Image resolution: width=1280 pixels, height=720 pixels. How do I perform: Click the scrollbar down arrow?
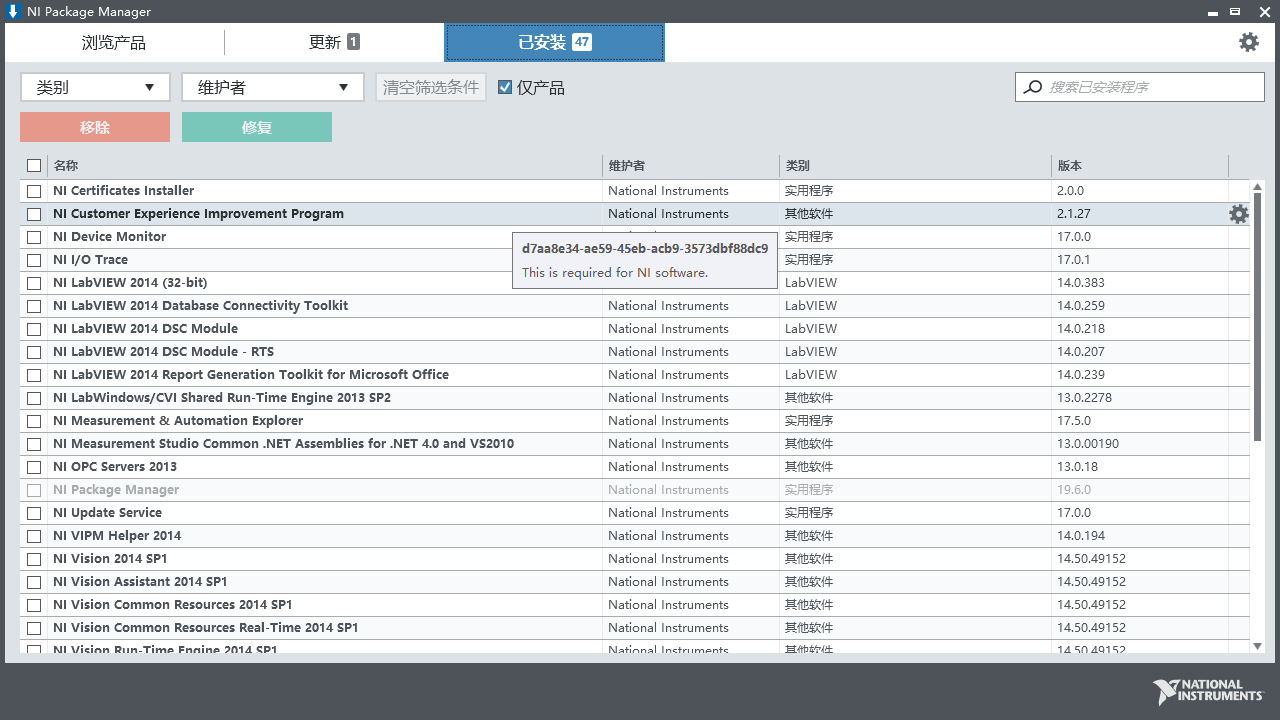pos(1257,646)
